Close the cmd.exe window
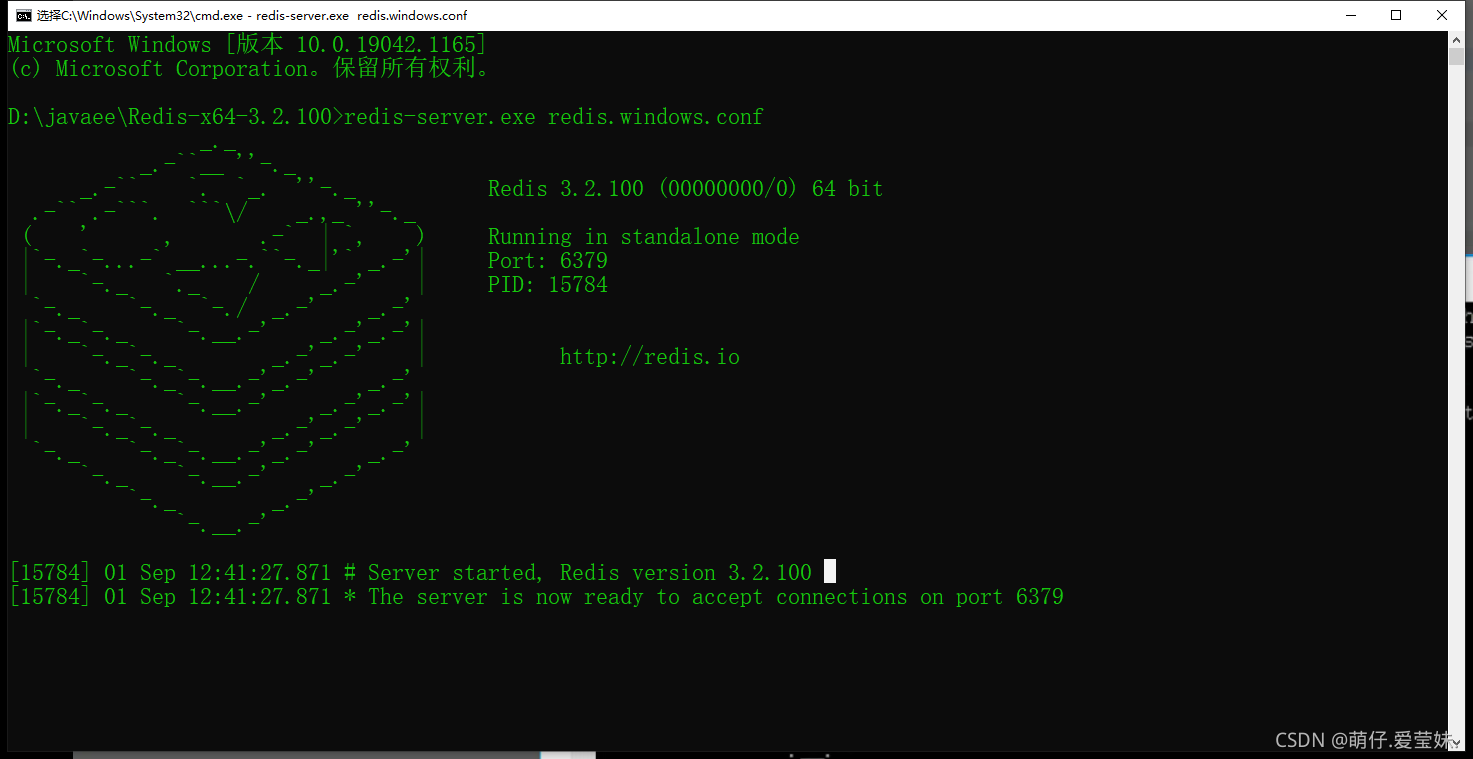Viewport: 1473px width, 759px height. [x=1442, y=15]
